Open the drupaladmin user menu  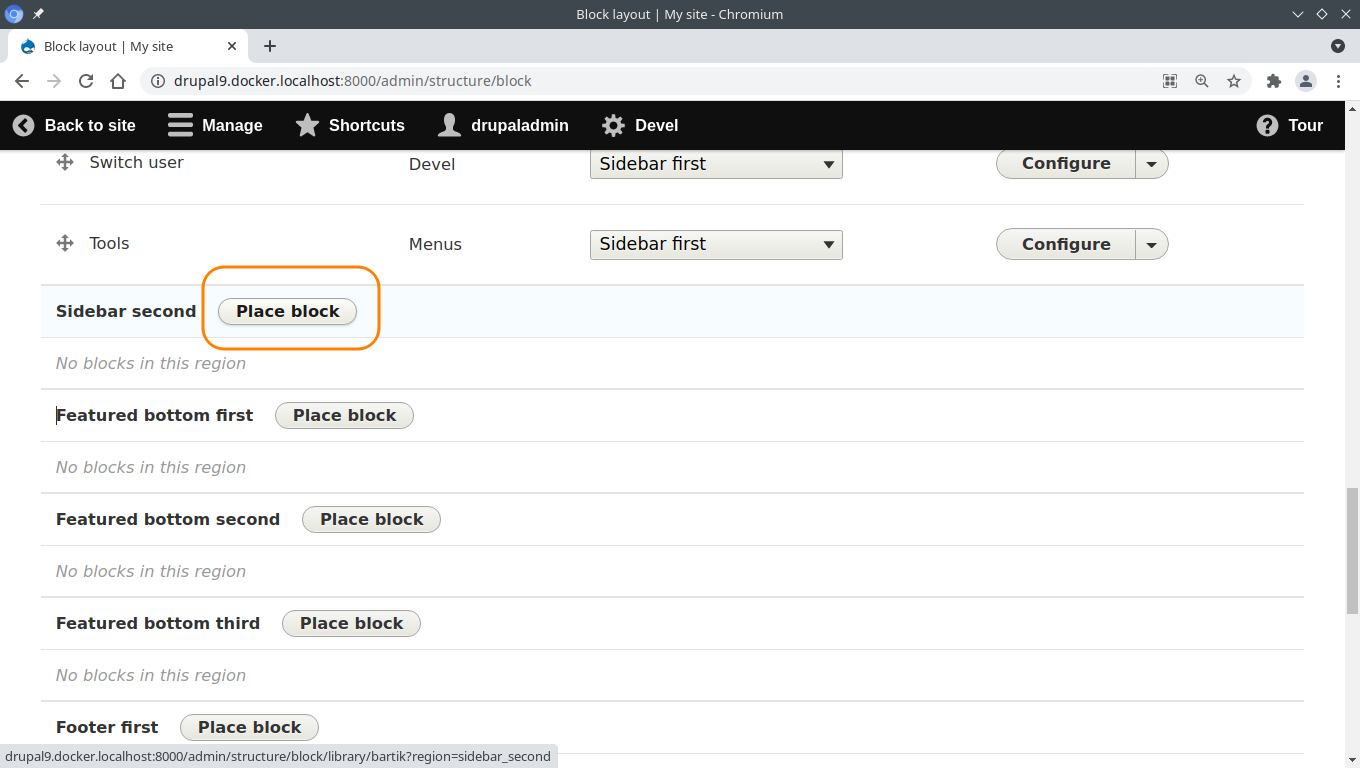point(504,125)
